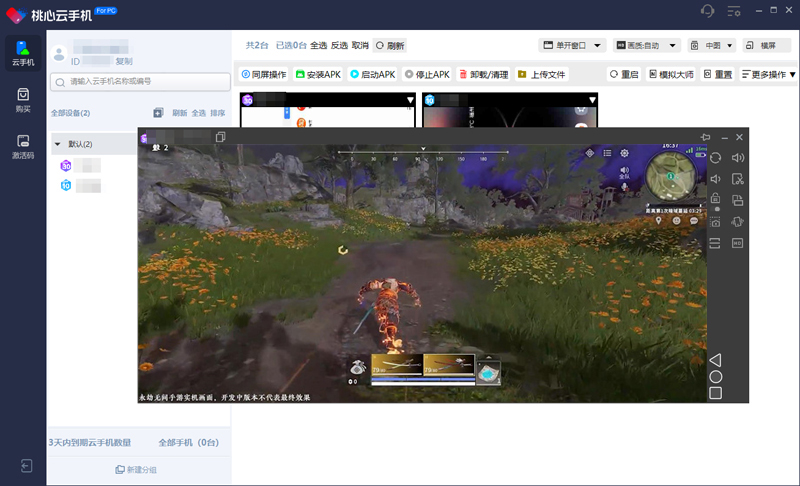Viewport: 800px width, 486px height.
Task: Open the in-game list menu icon
Action: click(x=607, y=153)
